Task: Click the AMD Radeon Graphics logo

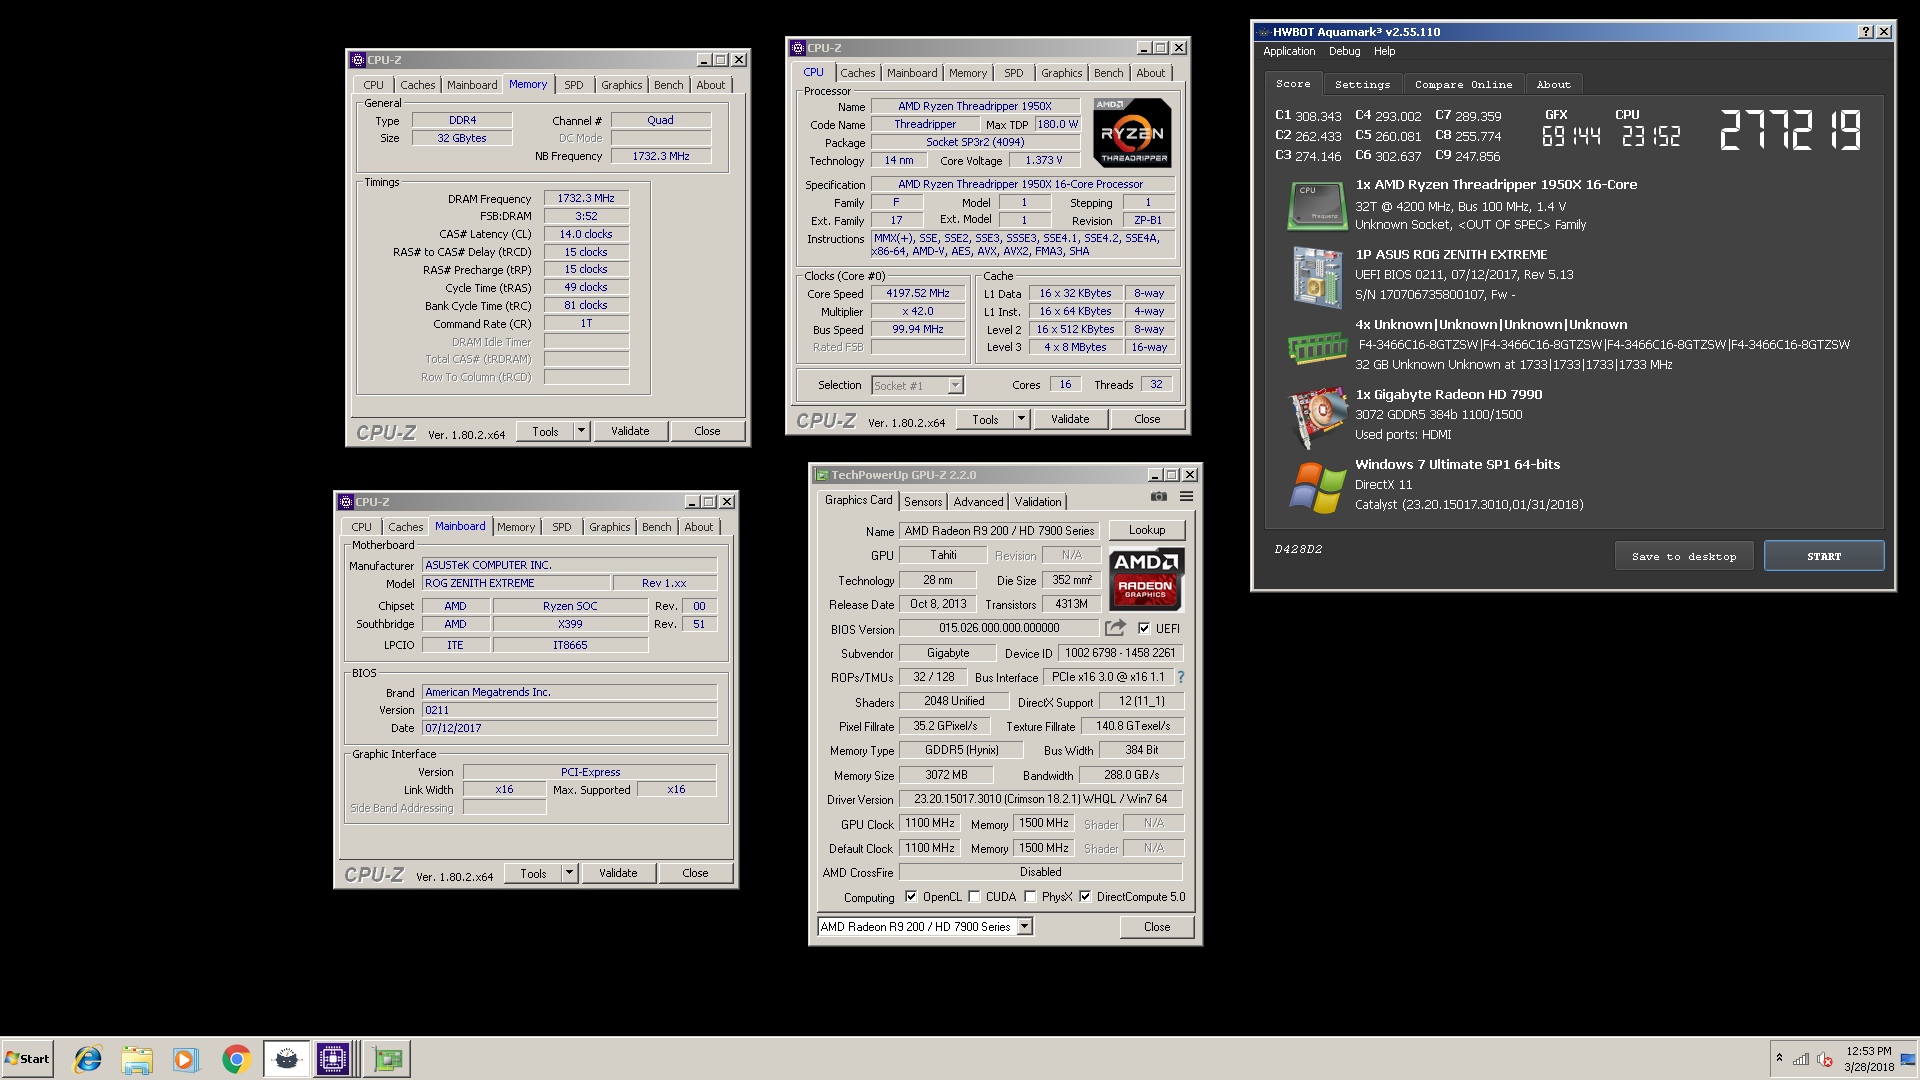Action: pos(1146,578)
